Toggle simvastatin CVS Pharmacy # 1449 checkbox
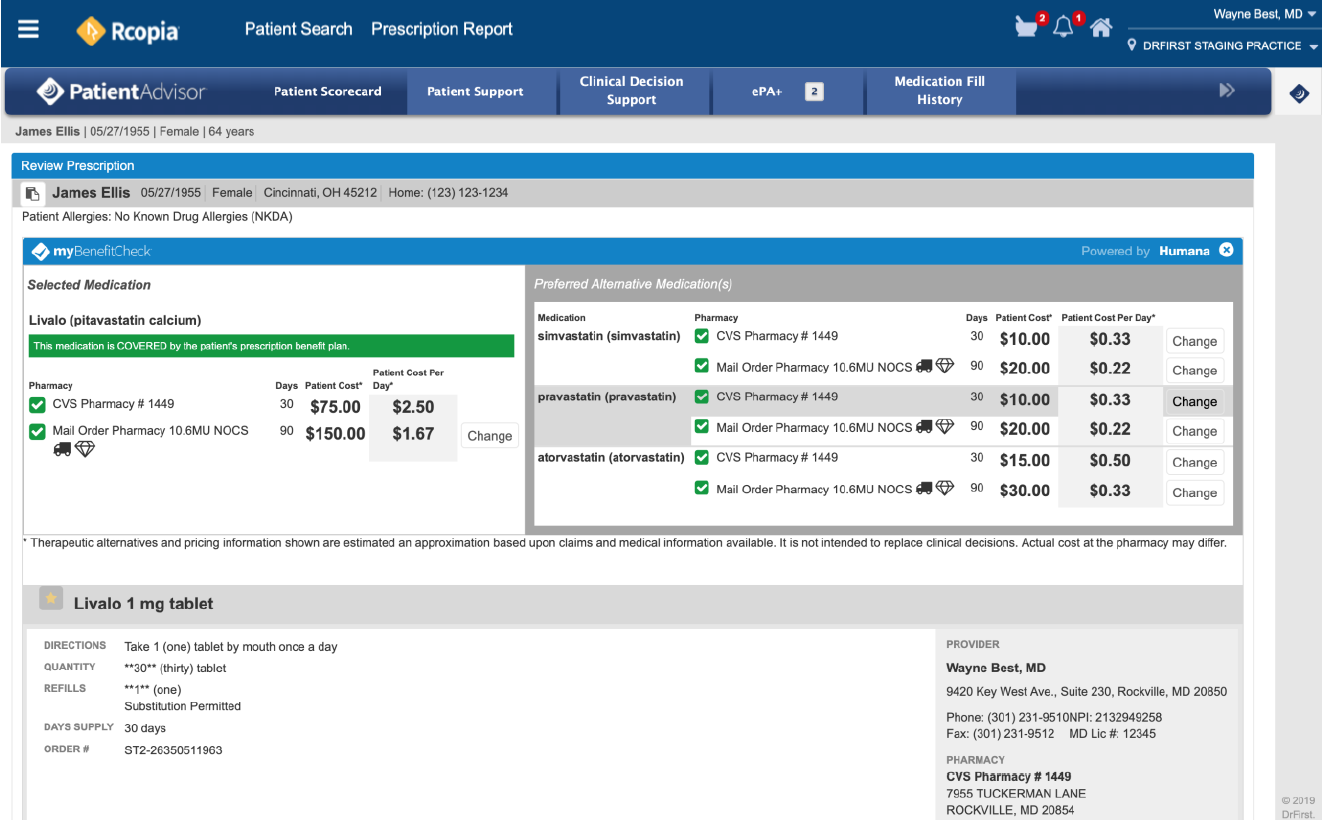The image size is (1322, 820). (701, 336)
